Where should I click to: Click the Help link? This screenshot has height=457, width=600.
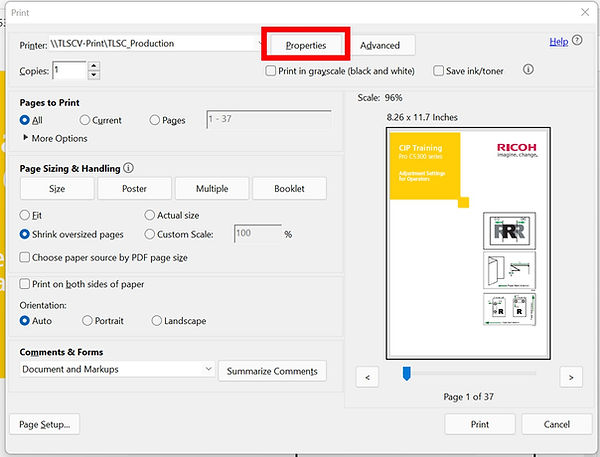pyautogui.click(x=559, y=42)
